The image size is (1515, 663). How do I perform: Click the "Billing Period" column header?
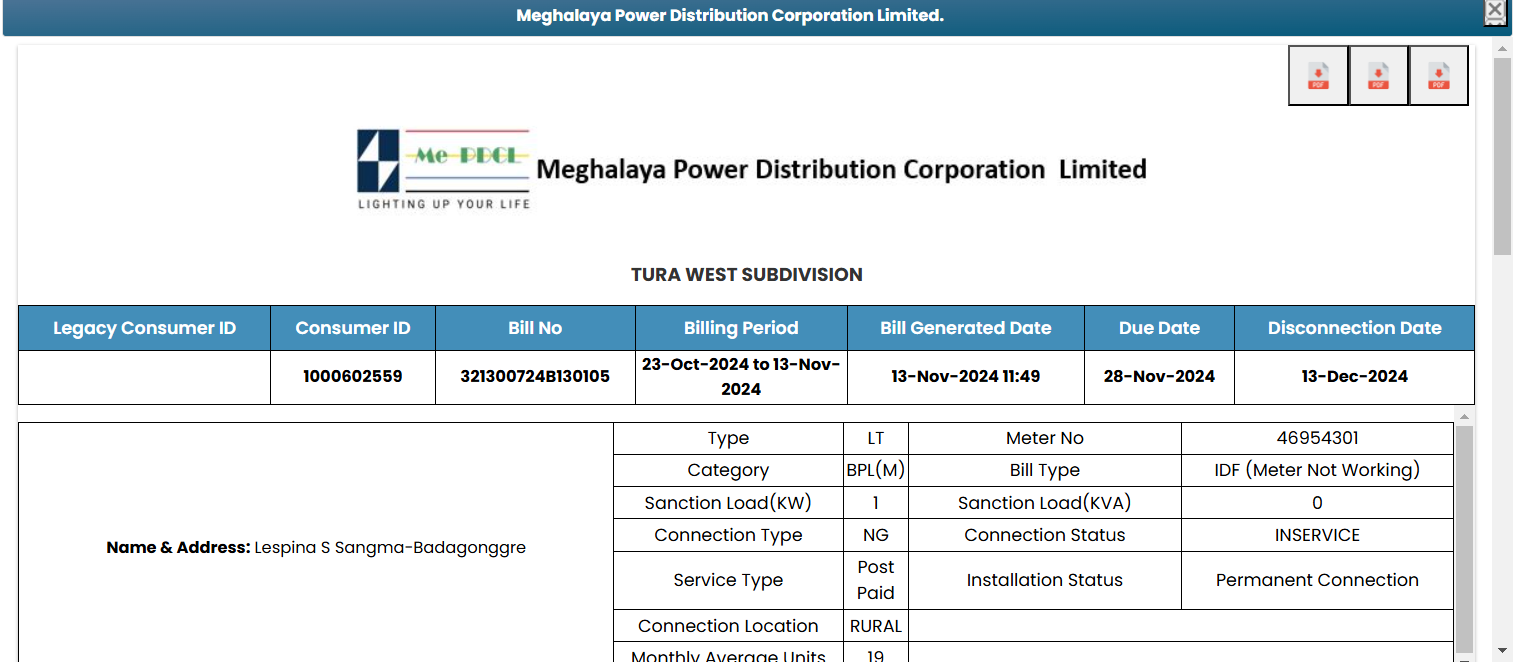coord(741,328)
